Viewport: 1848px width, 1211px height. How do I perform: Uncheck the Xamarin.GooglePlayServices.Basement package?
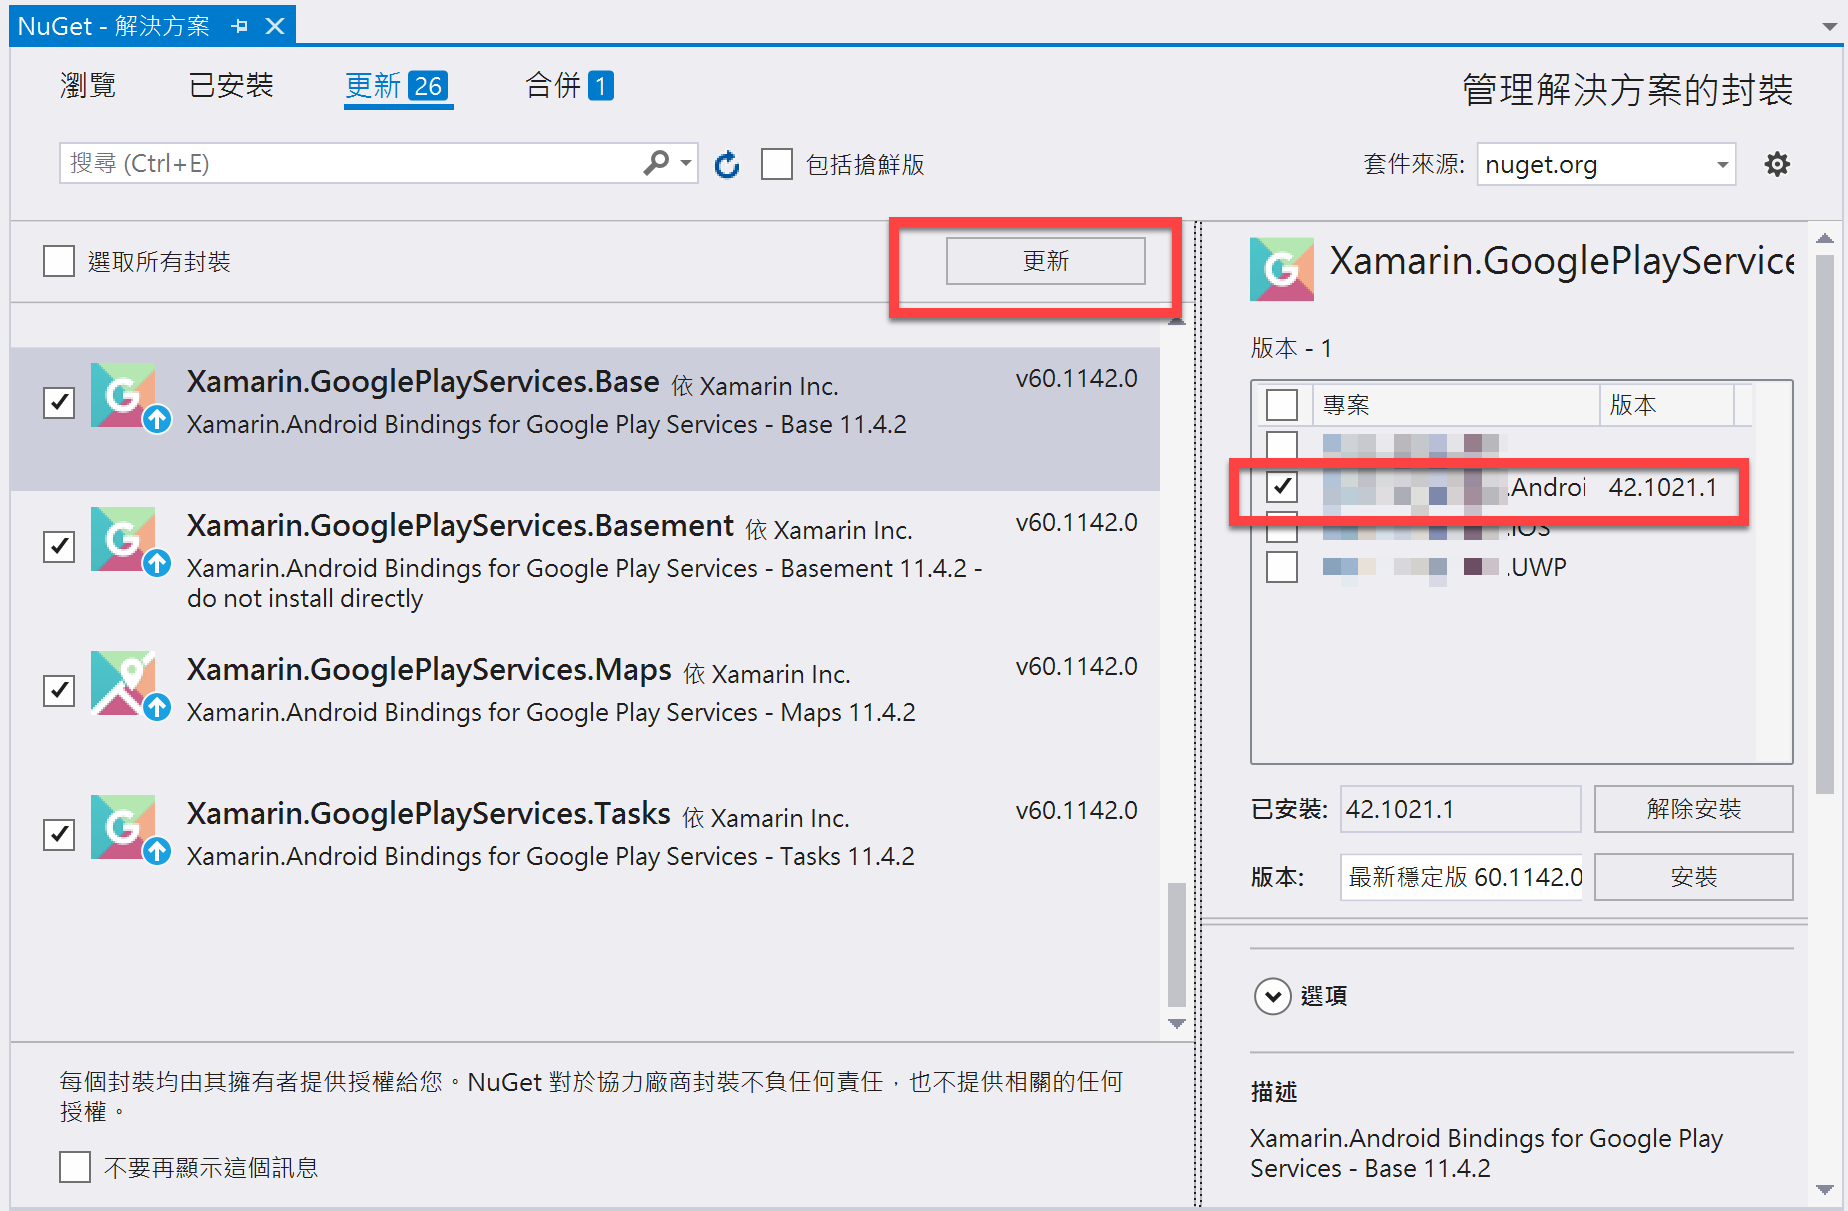point(59,546)
